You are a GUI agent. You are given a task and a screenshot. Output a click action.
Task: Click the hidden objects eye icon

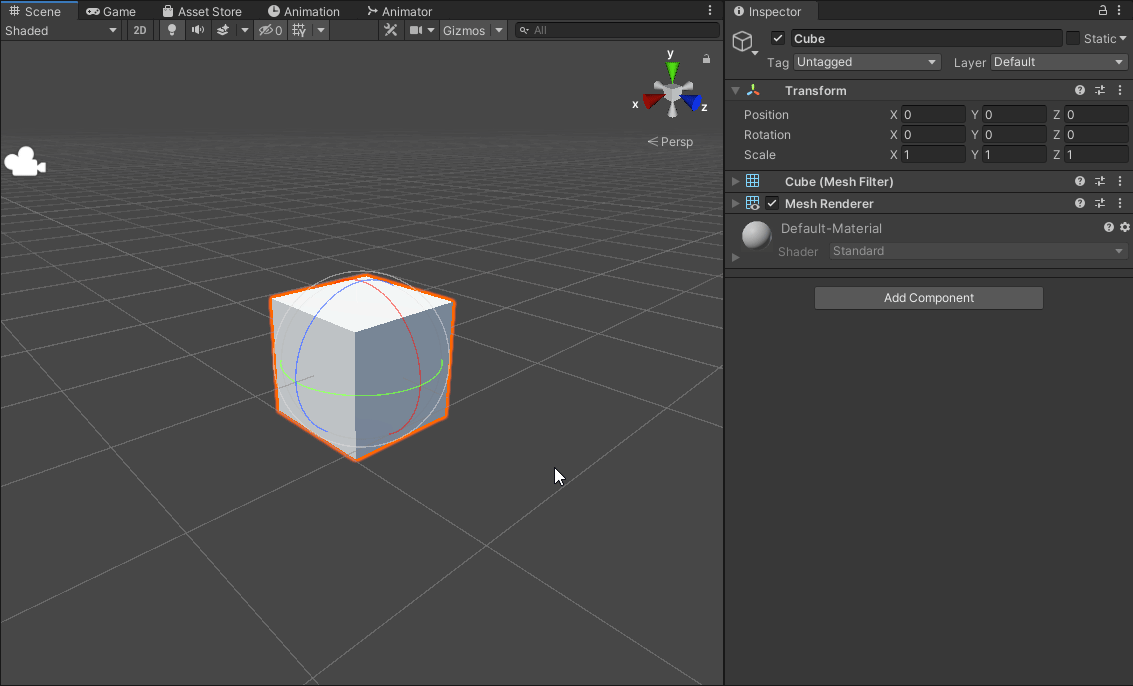[267, 30]
